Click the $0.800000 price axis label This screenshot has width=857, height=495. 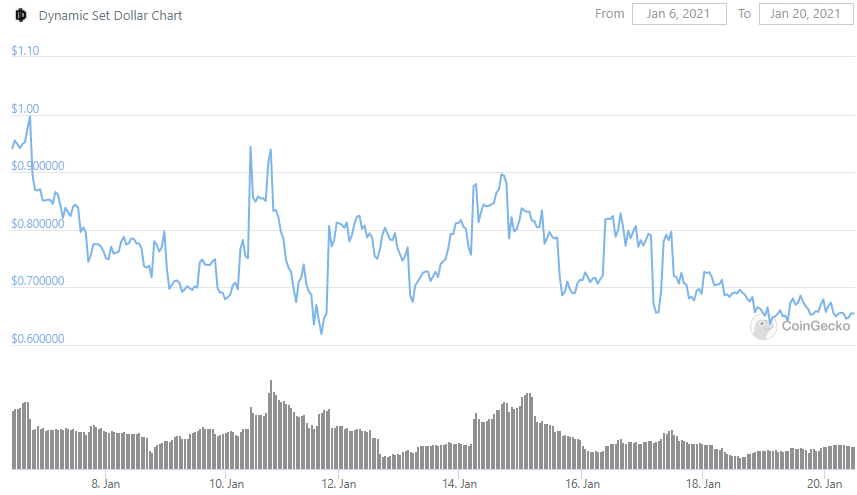(x=38, y=224)
